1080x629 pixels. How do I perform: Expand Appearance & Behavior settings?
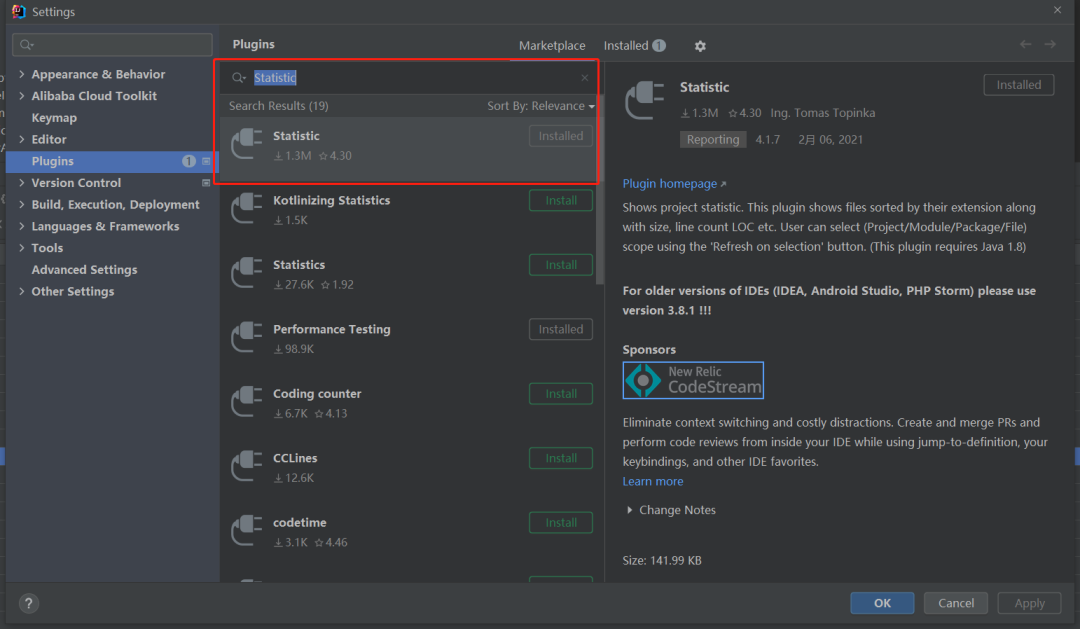tap(21, 74)
